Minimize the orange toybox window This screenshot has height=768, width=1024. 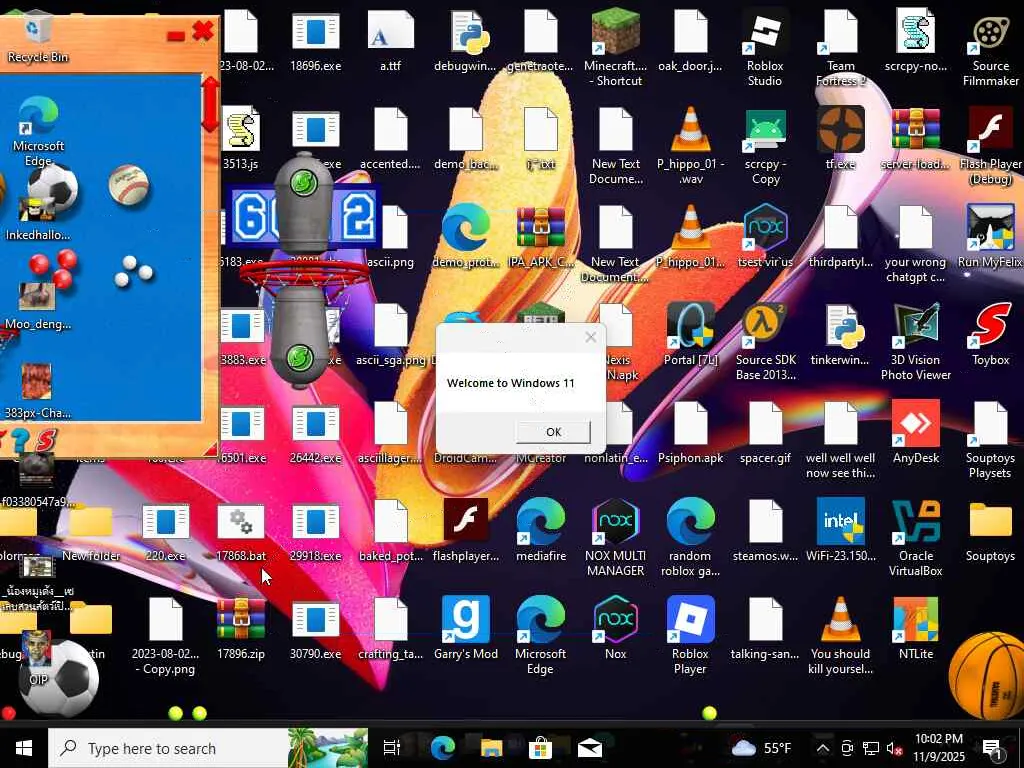coord(175,36)
